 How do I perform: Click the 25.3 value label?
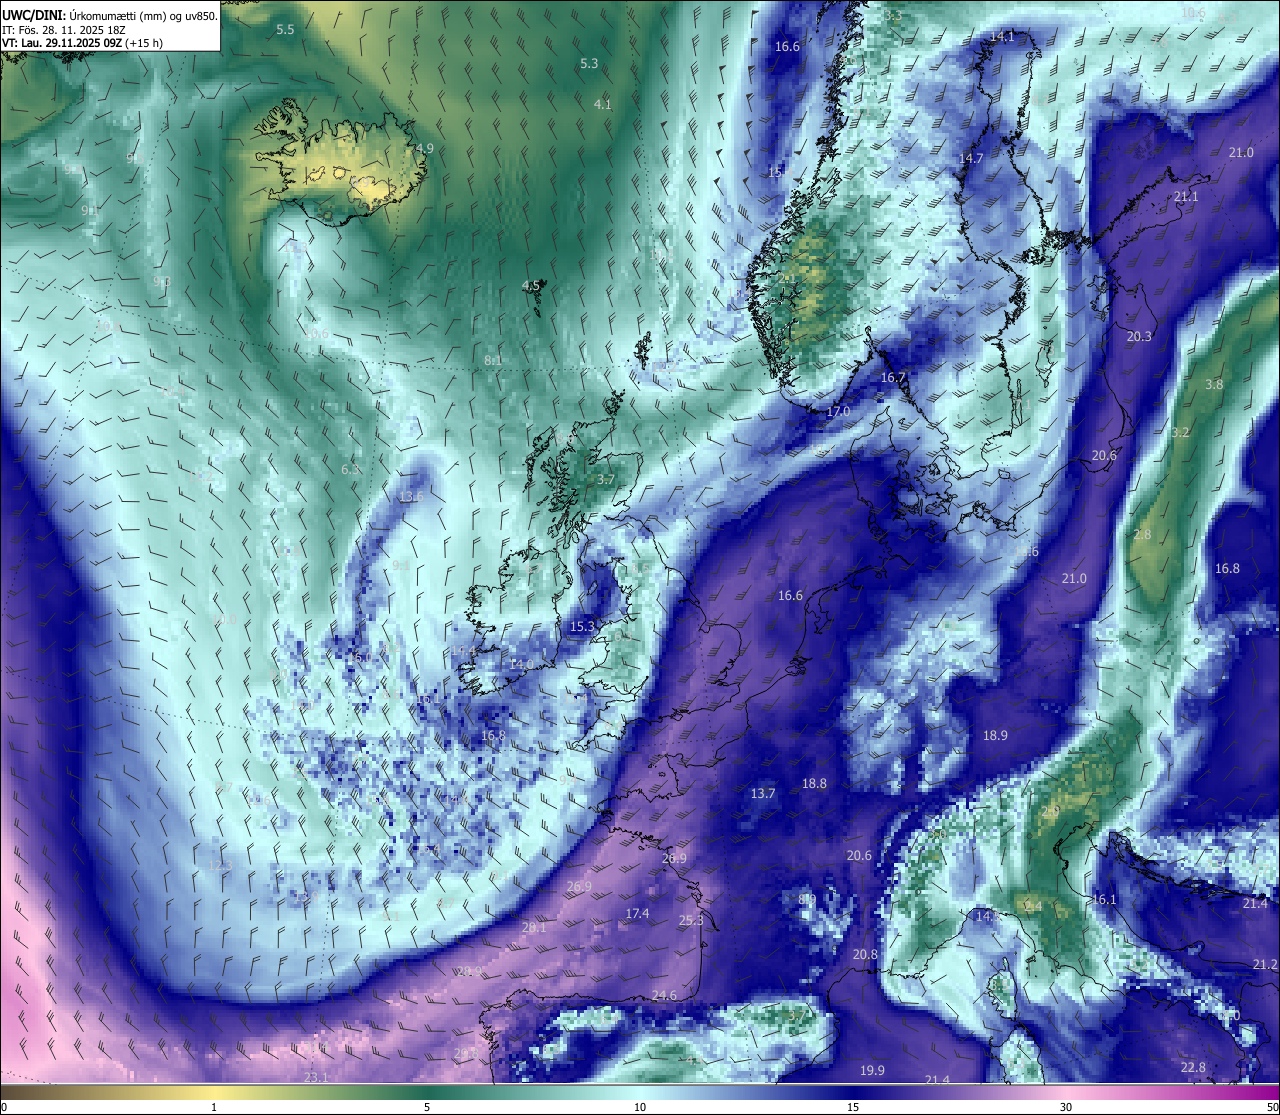pyautogui.click(x=691, y=920)
